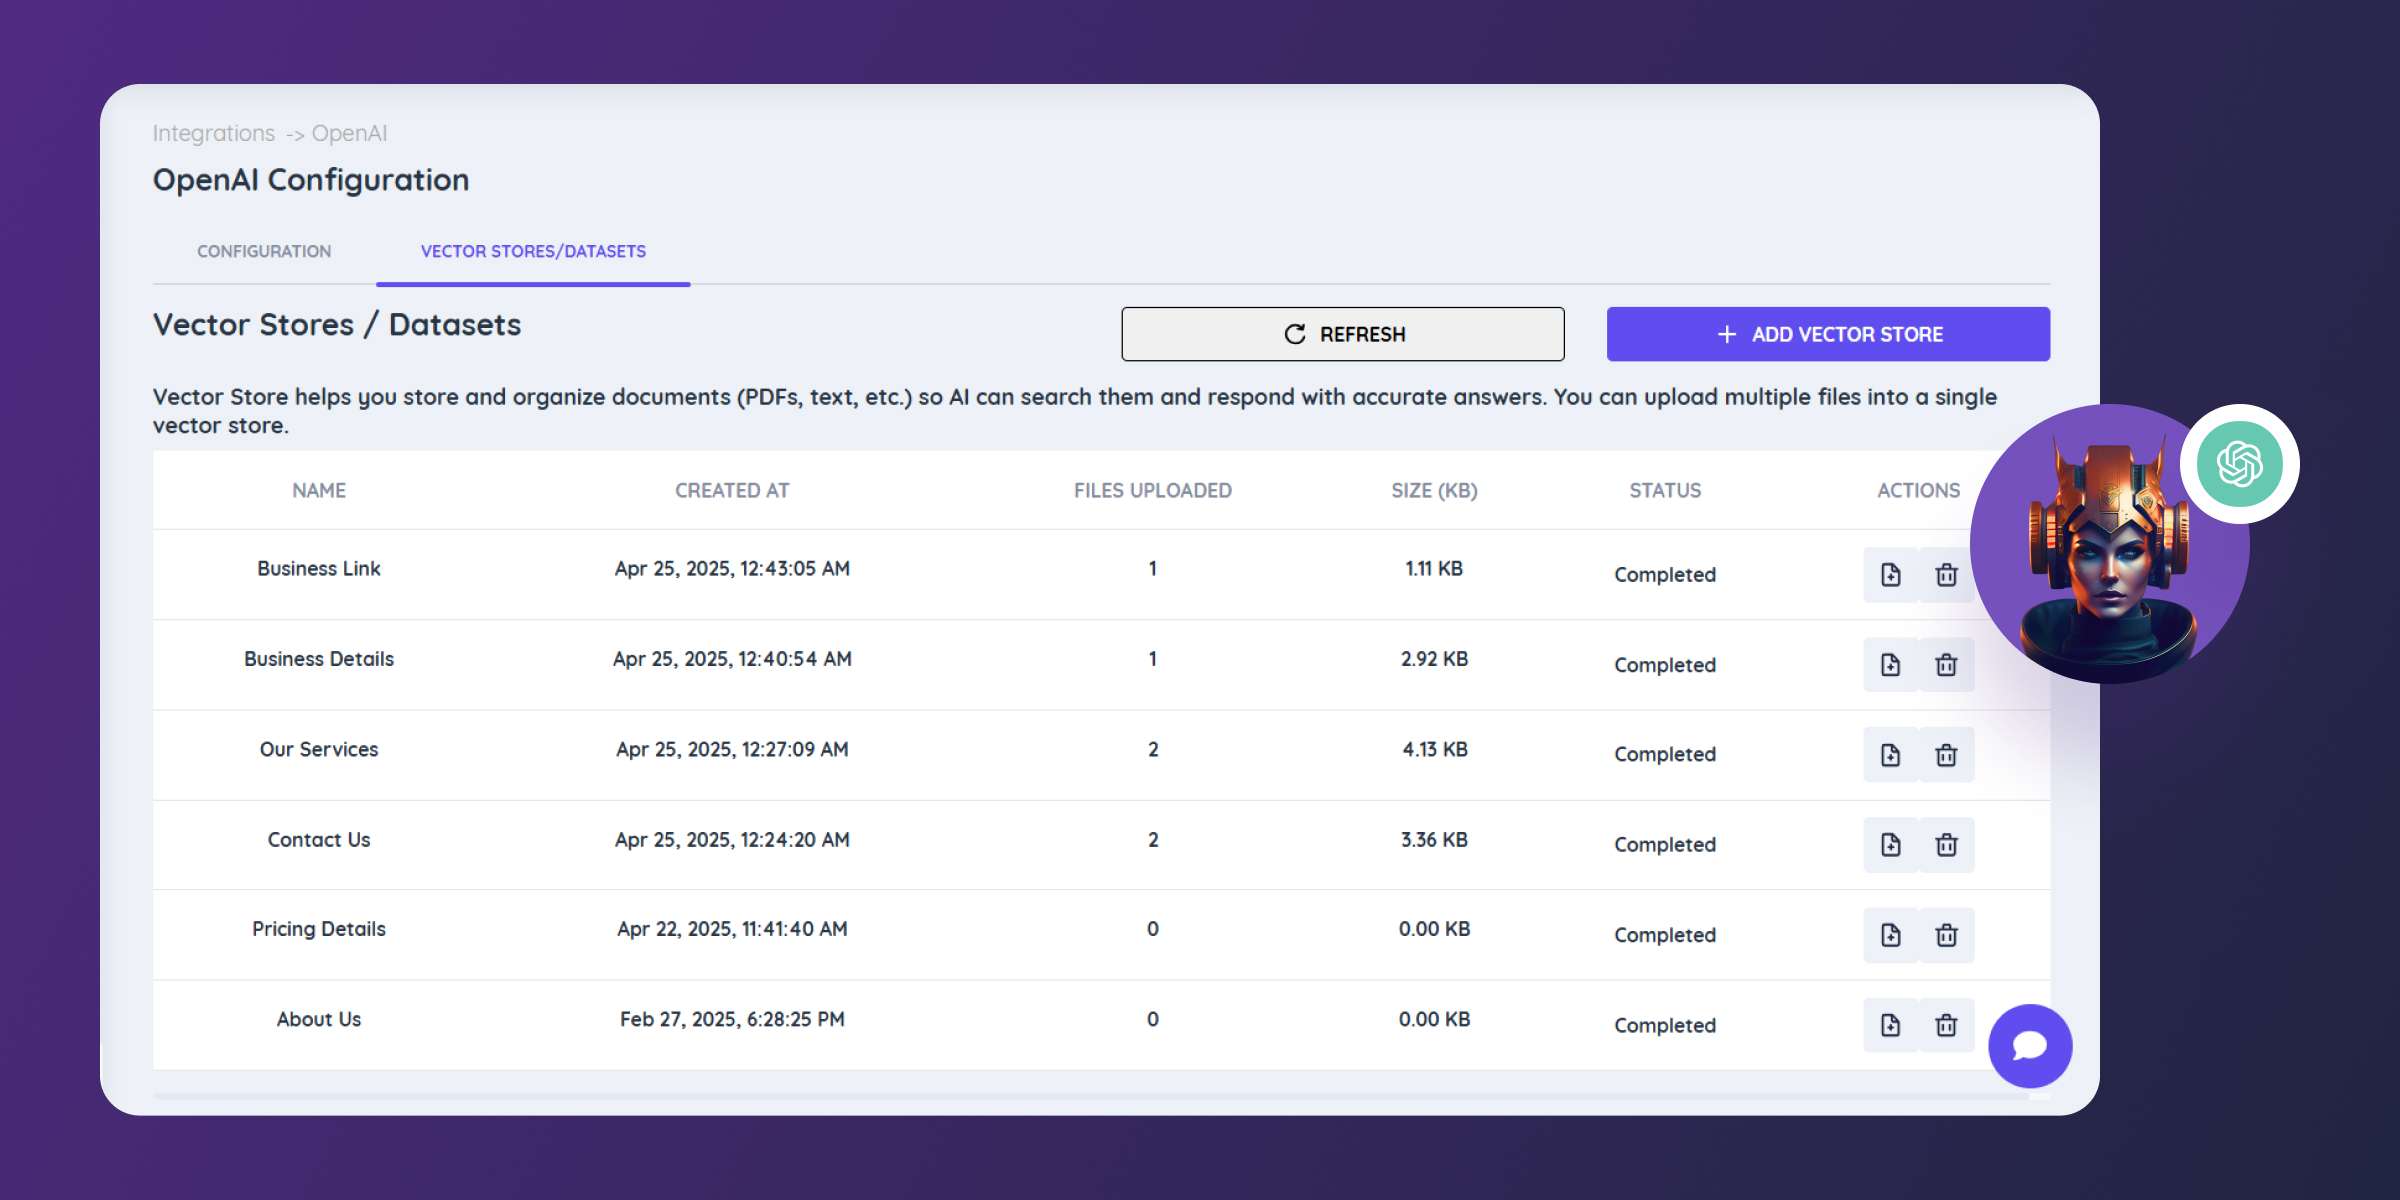Screen dimensions: 2400x1200
Task: Open the chat bubble widget
Action: pos(2030,1046)
